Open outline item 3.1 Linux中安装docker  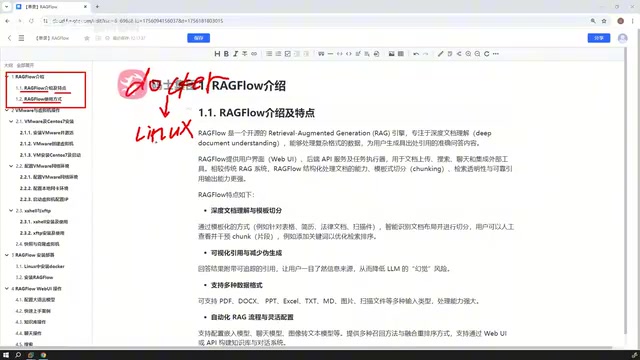(40, 267)
